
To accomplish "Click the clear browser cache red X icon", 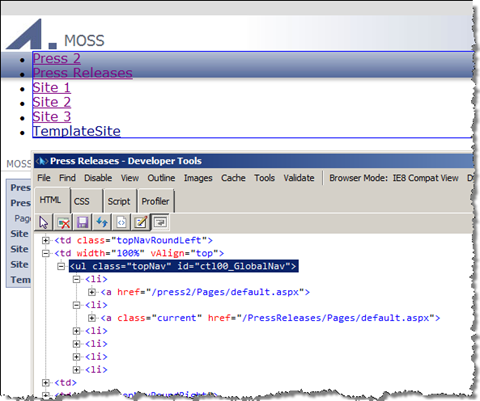I will click(63, 222).
